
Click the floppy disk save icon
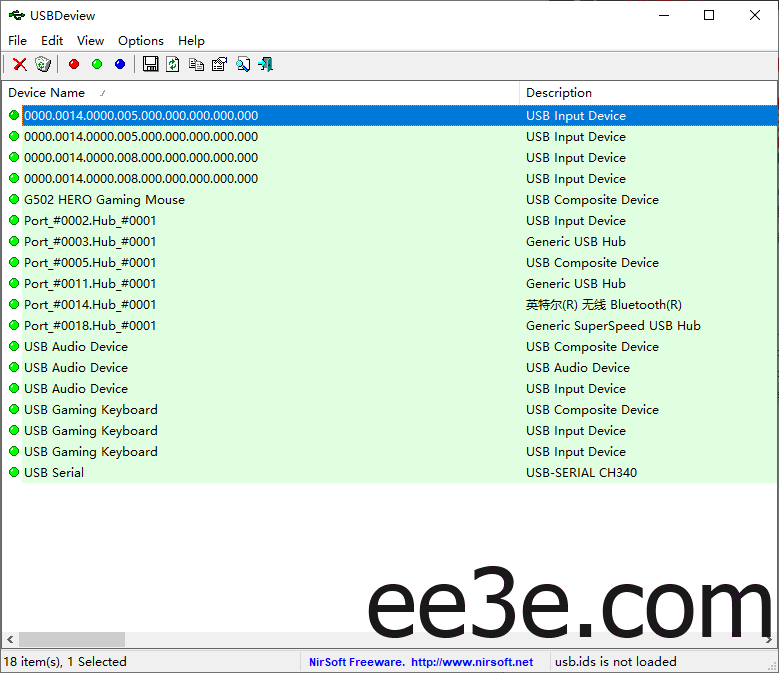tap(150, 64)
